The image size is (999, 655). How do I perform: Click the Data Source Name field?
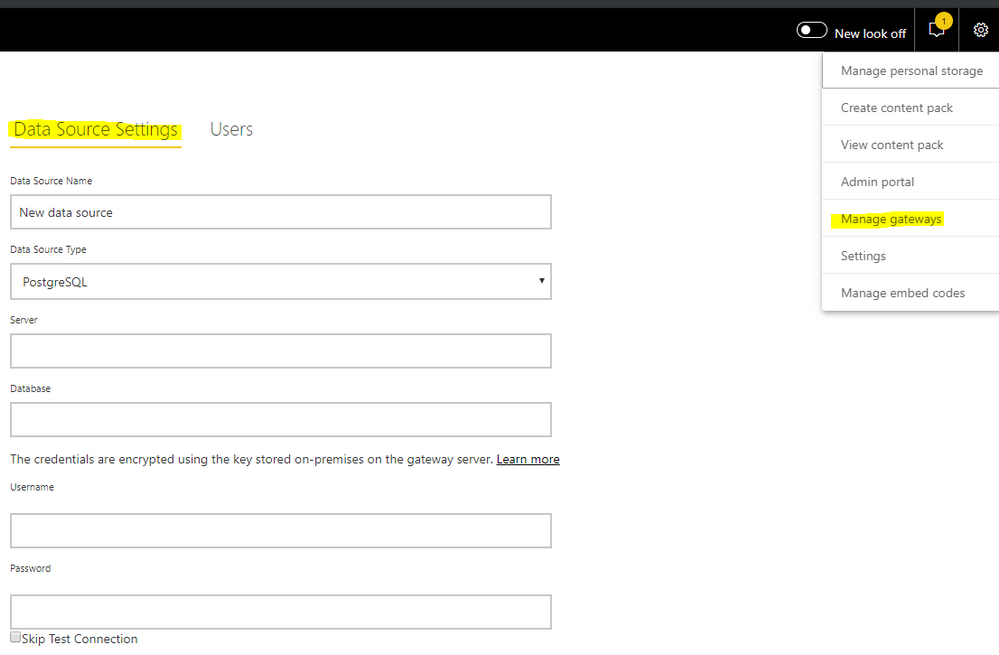[x=280, y=212]
